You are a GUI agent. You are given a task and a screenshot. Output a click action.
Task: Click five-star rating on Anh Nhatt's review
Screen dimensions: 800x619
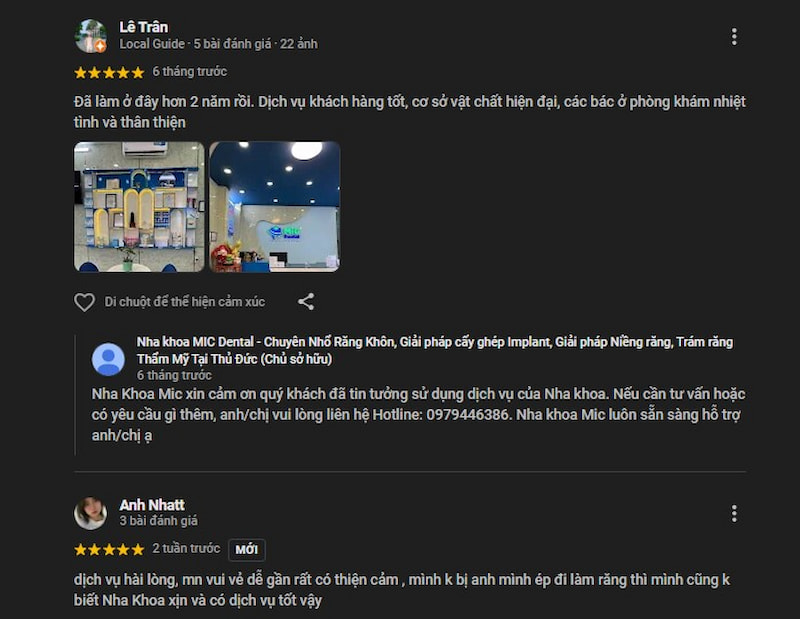pos(109,549)
